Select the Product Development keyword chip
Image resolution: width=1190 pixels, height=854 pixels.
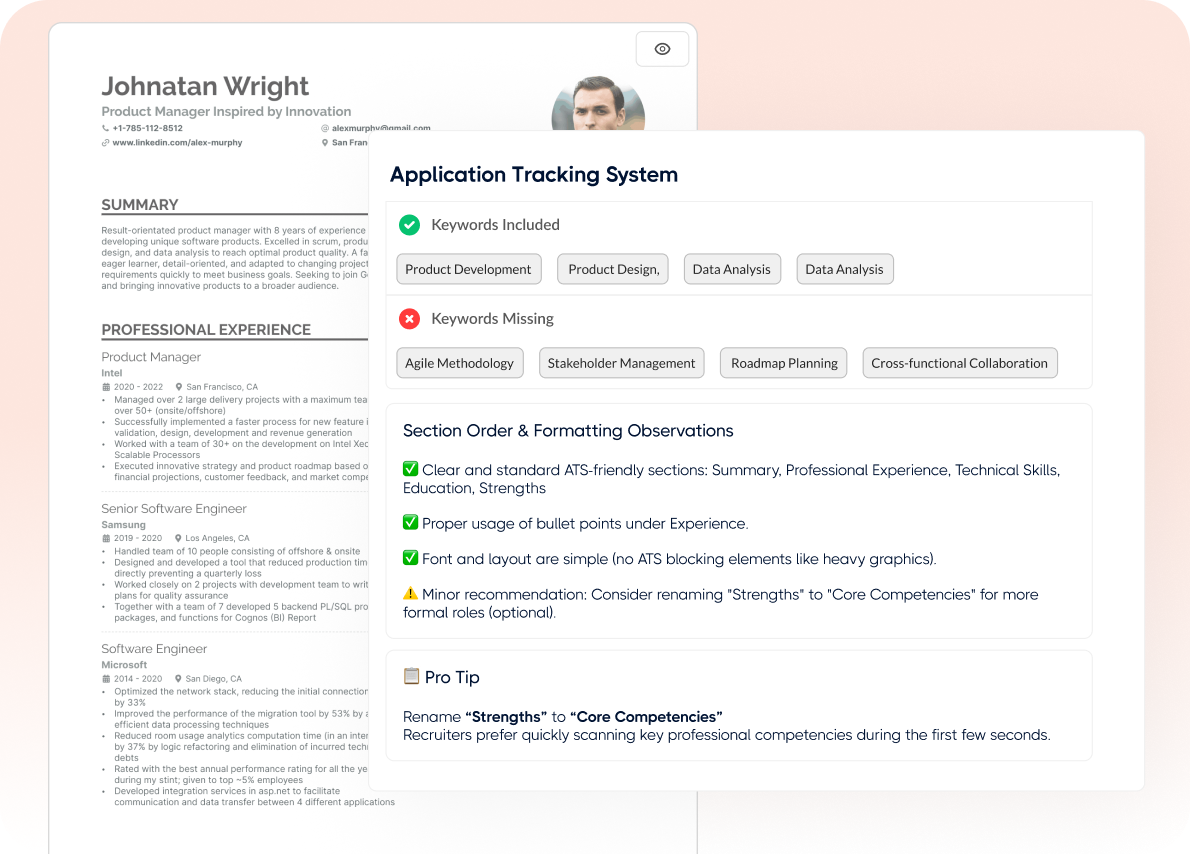pos(468,269)
